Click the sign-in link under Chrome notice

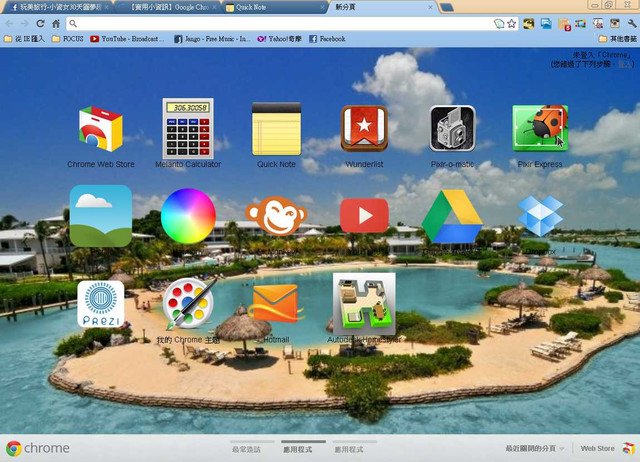click(x=624, y=64)
